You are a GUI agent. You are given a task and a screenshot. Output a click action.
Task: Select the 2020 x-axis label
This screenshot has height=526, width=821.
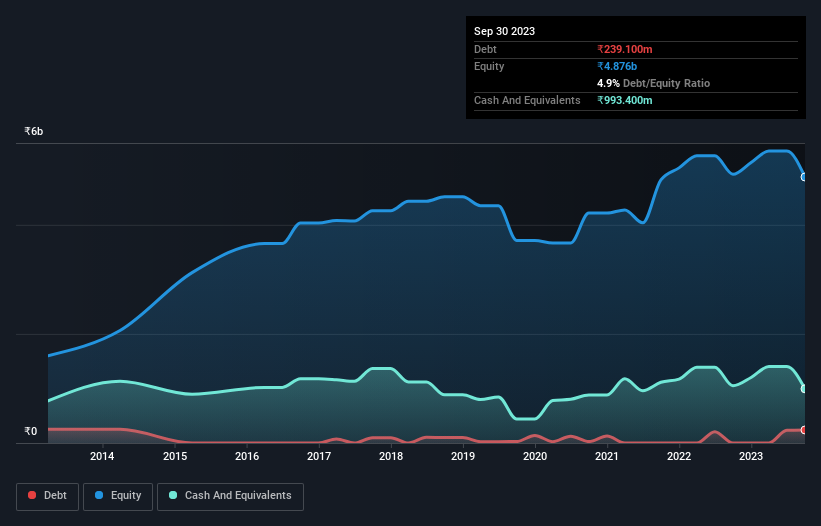click(535, 456)
